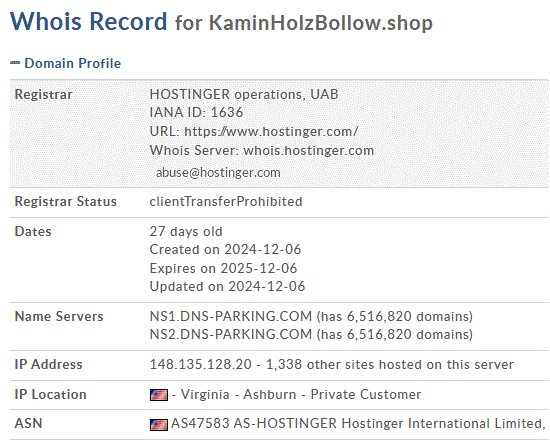Click the NS2.DNS-PARKING.COM name server
Viewport: 550px width, 445px height.
(x=231, y=334)
